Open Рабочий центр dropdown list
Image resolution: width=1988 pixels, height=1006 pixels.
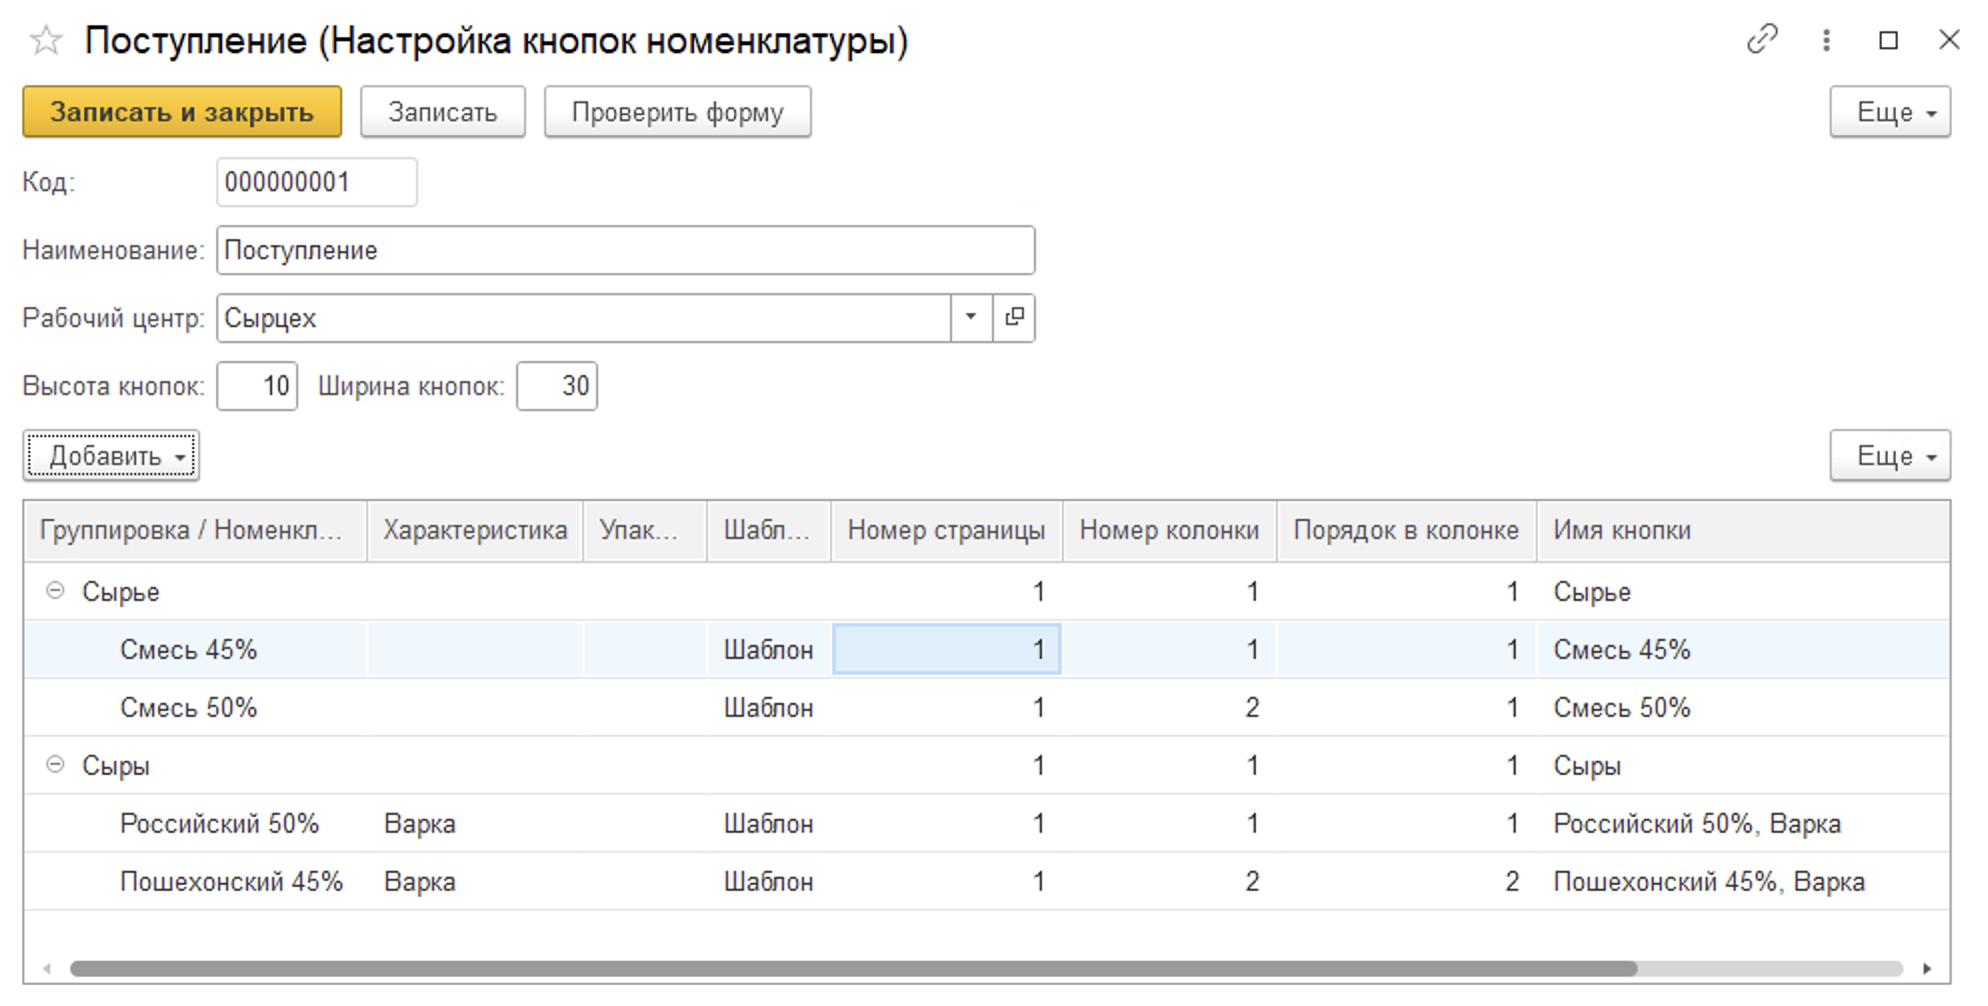tap(970, 318)
